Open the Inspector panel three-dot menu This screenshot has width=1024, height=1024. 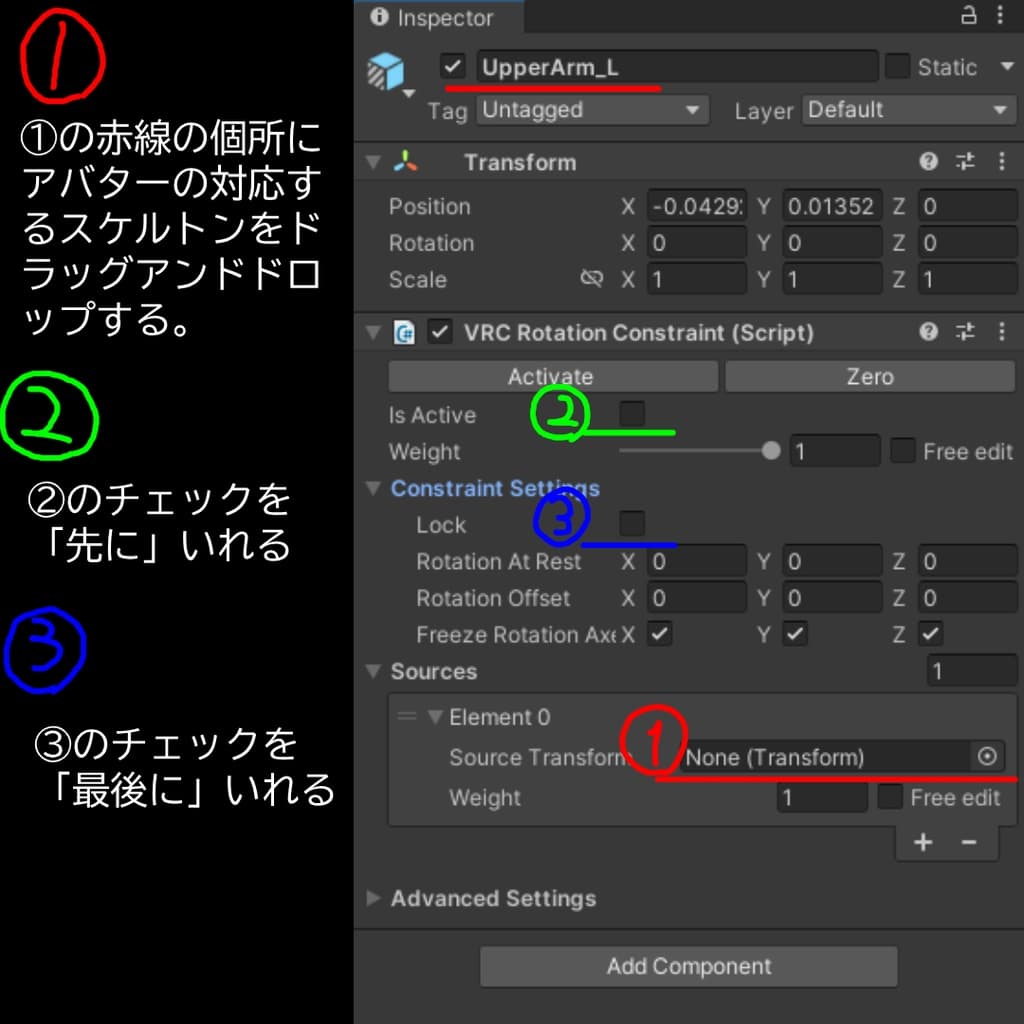(x=1000, y=15)
